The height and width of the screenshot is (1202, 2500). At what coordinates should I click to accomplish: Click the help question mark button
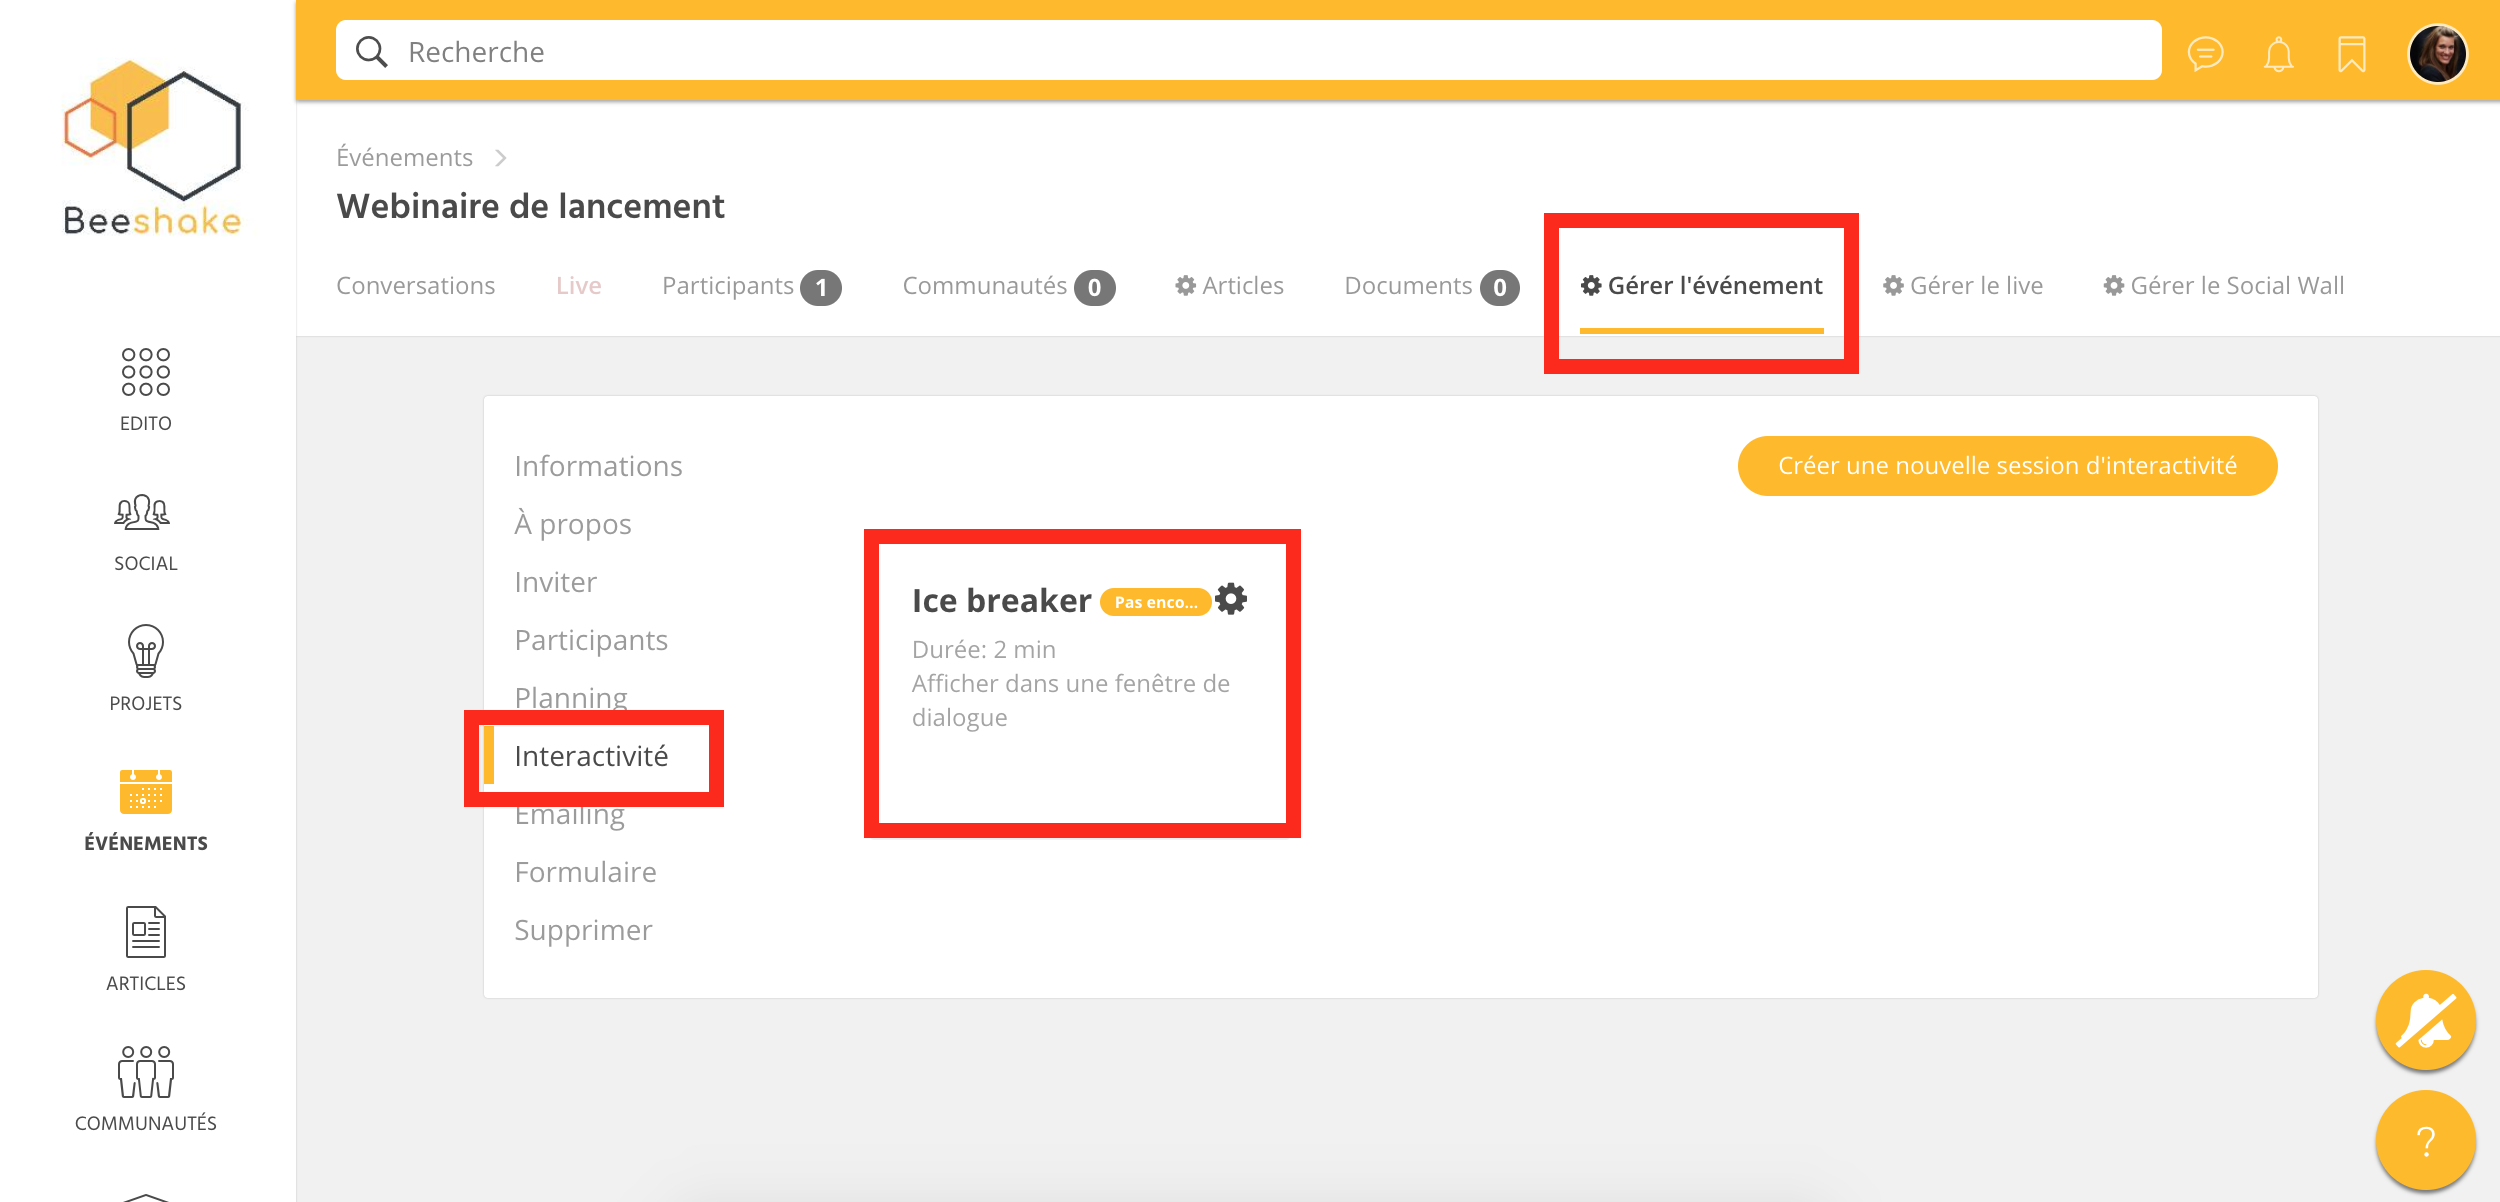[2425, 1140]
